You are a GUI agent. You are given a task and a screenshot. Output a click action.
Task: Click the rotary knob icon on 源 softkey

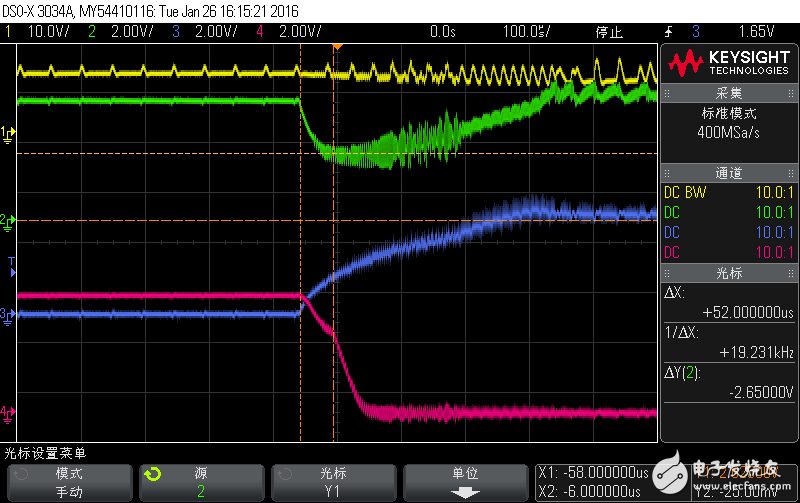coord(152,474)
